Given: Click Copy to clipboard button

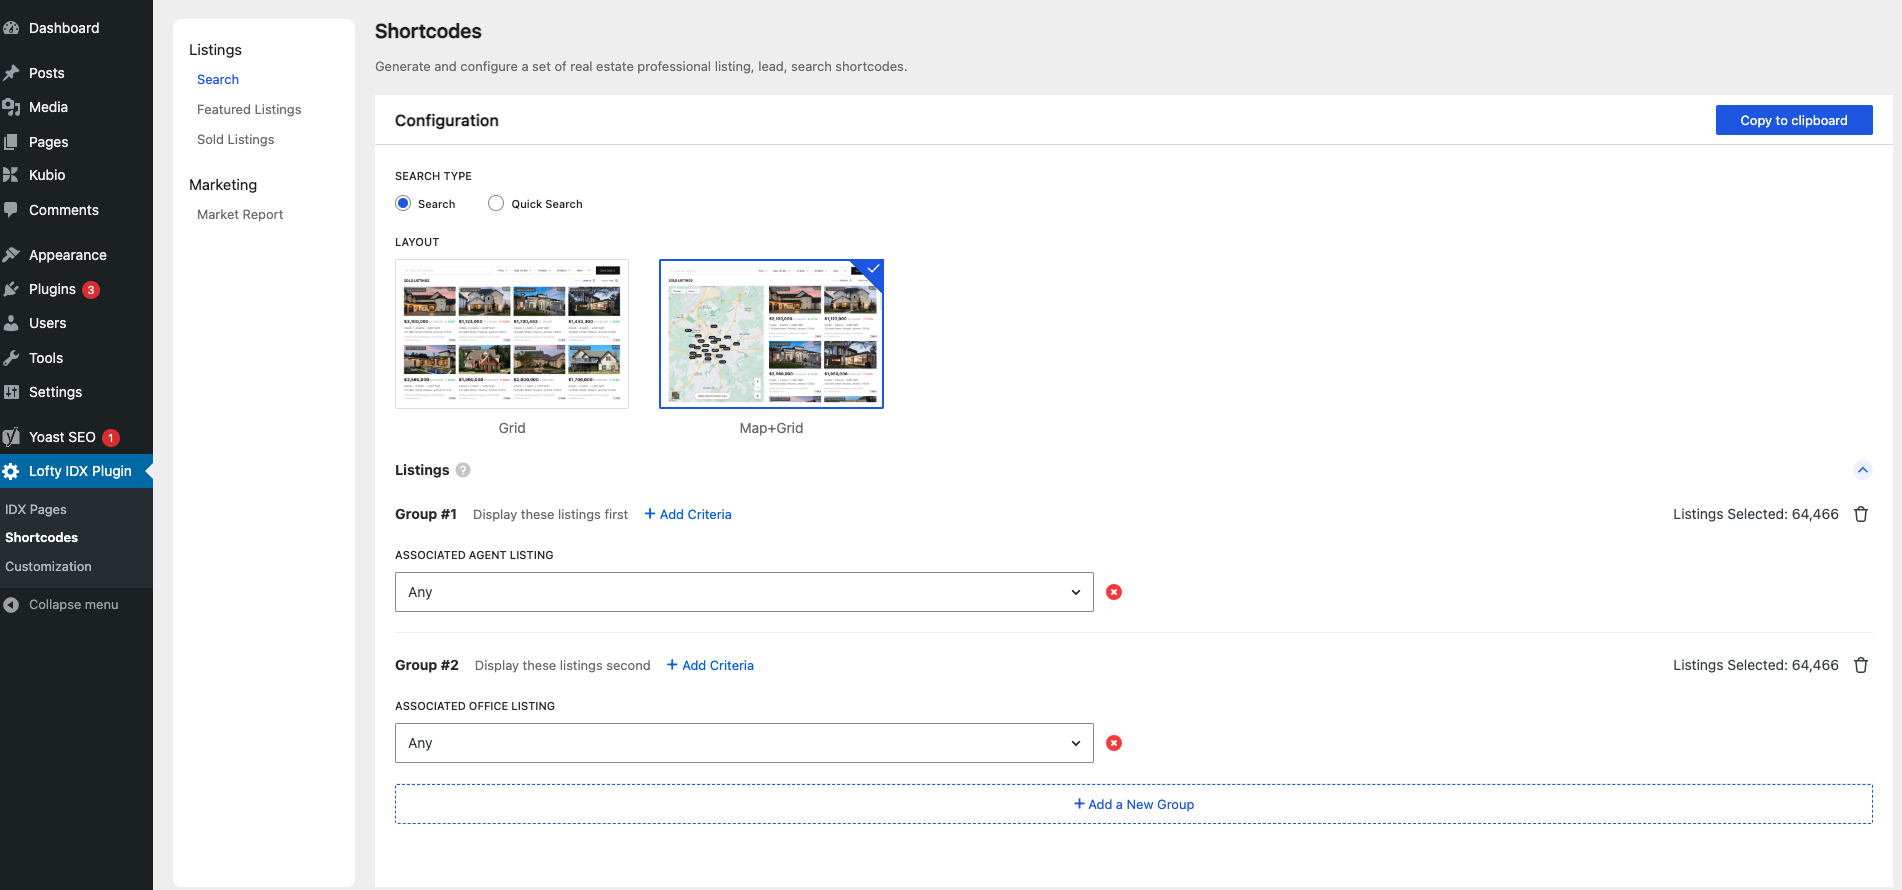Looking at the screenshot, I should (x=1793, y=120).
